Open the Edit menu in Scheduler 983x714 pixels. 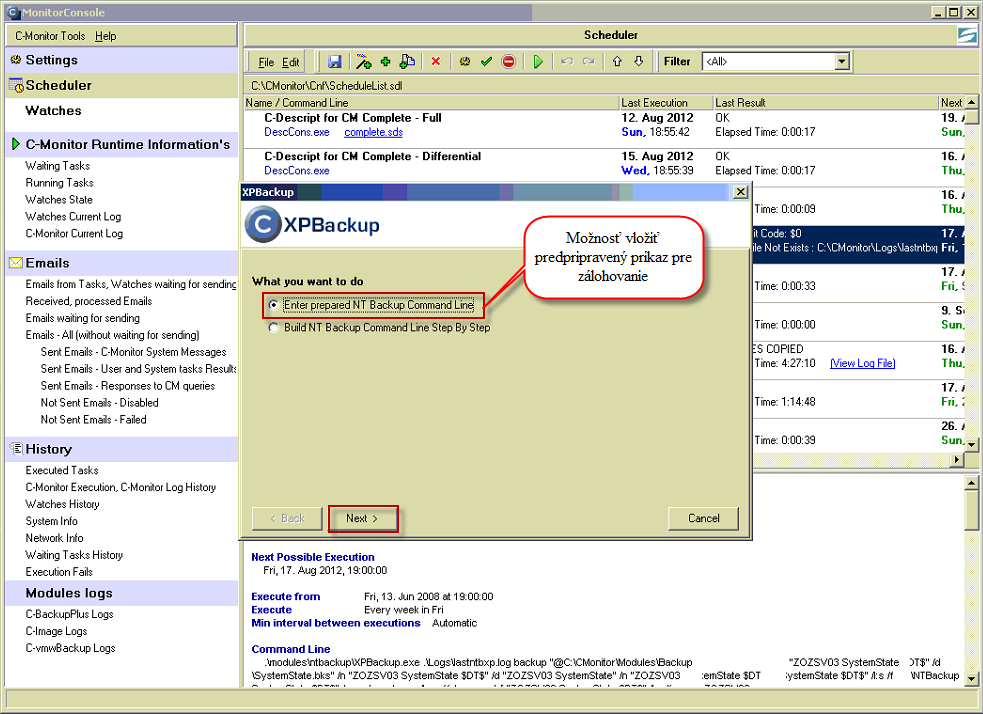[290, 62]
